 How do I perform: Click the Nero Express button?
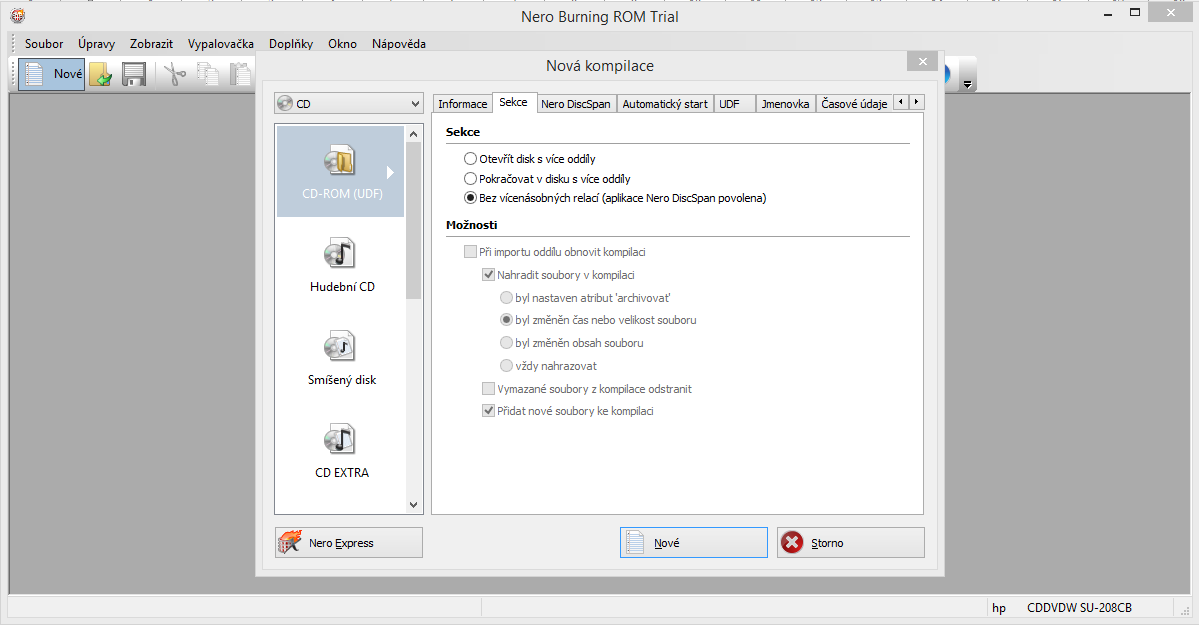tap(349, 542)
